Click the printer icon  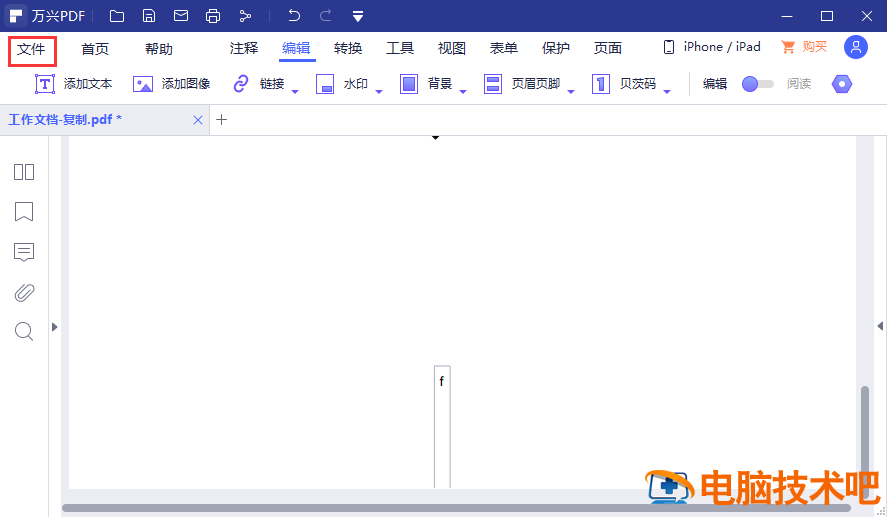(x=213, y=16)
